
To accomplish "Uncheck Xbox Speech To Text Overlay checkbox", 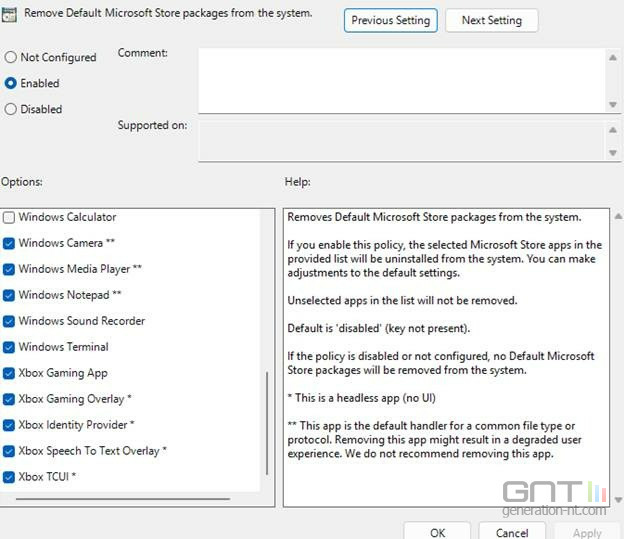I will click(x=9, y=451).
